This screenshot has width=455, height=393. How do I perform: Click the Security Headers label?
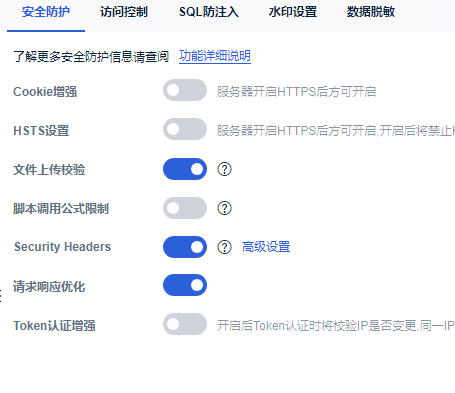[62, 247]
